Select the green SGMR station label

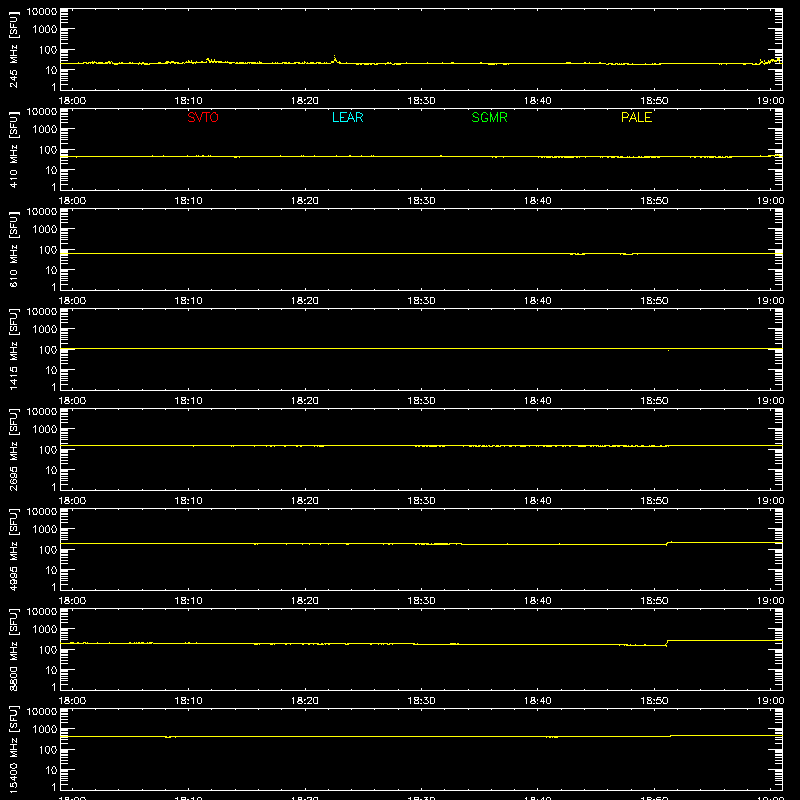tap(489, 117)
